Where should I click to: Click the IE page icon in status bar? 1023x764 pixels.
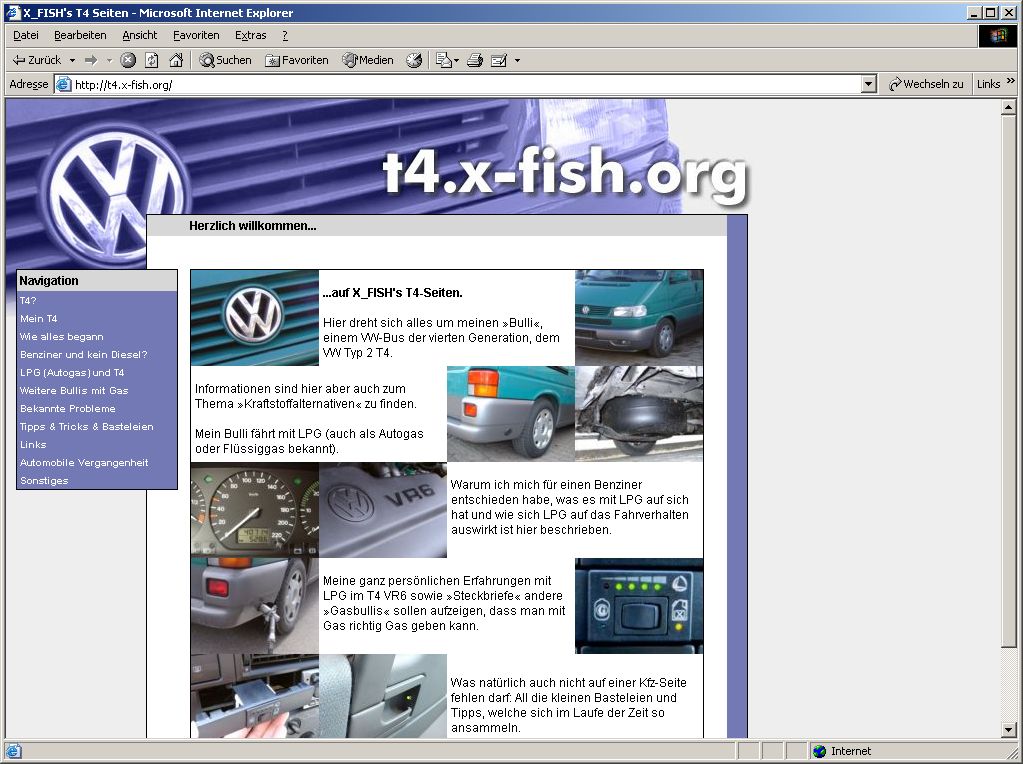point(13,751)
